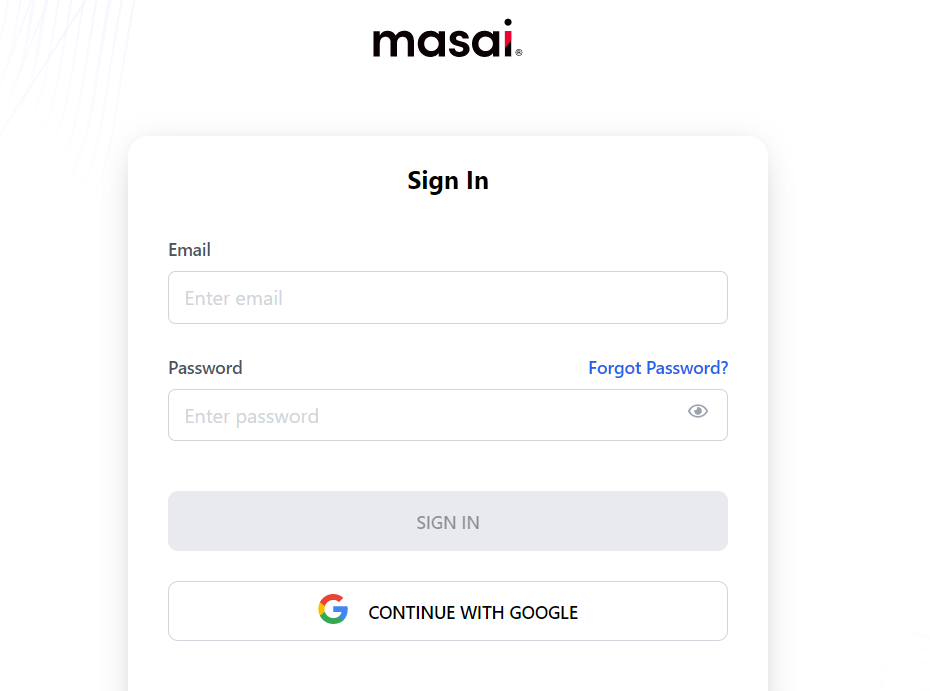Click the Password field label
Screen dimensions: 930x691
click(205, 368)
